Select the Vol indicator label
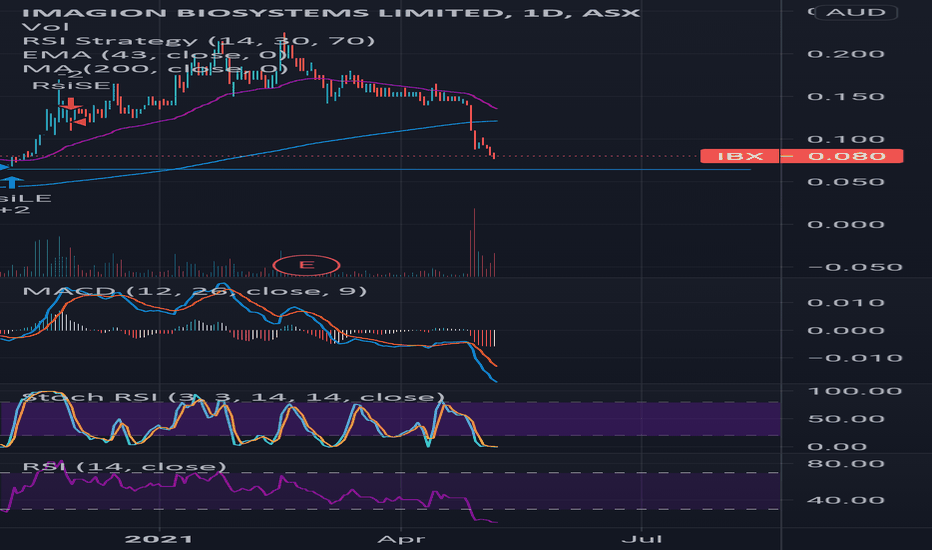The height and width of the screenshot is (550, 932). [x=45, y=27]
